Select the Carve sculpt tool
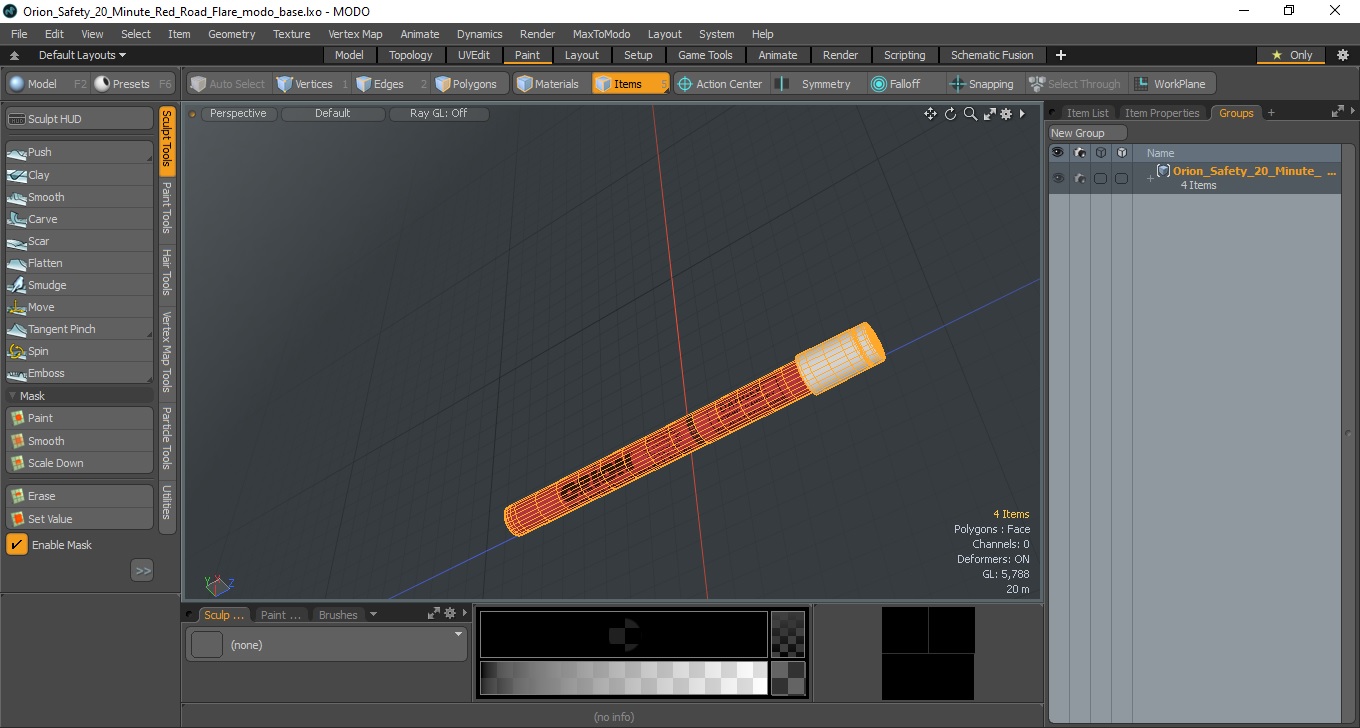 pos(79,219)
